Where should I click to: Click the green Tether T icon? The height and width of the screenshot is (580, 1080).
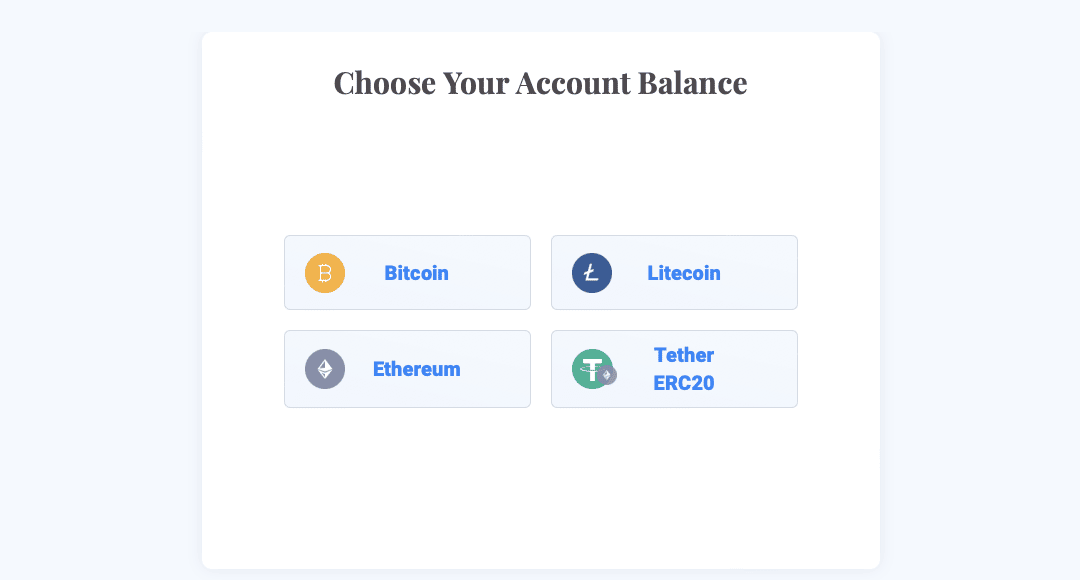point(592,369)
